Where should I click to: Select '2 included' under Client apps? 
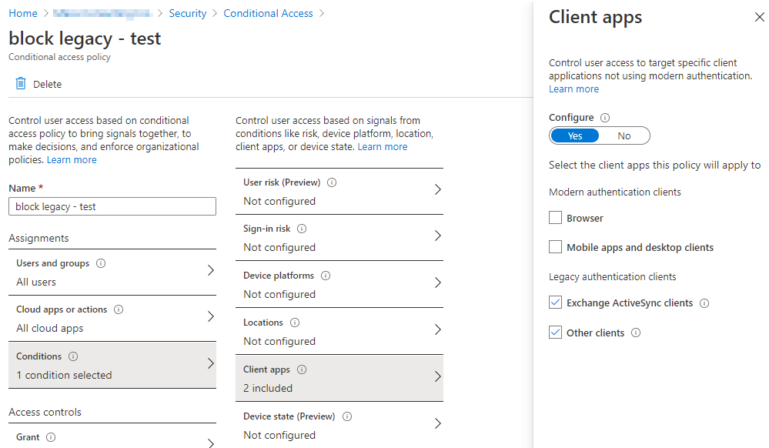268,388
